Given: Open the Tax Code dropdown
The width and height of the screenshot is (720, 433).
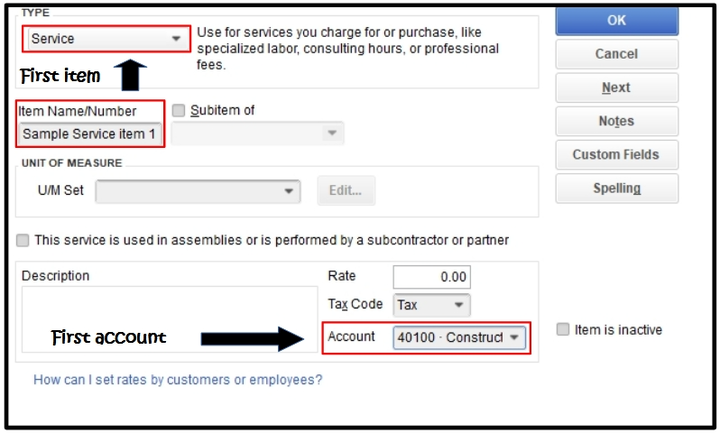Looking at the screenshot, I should (x=431, y=304).
